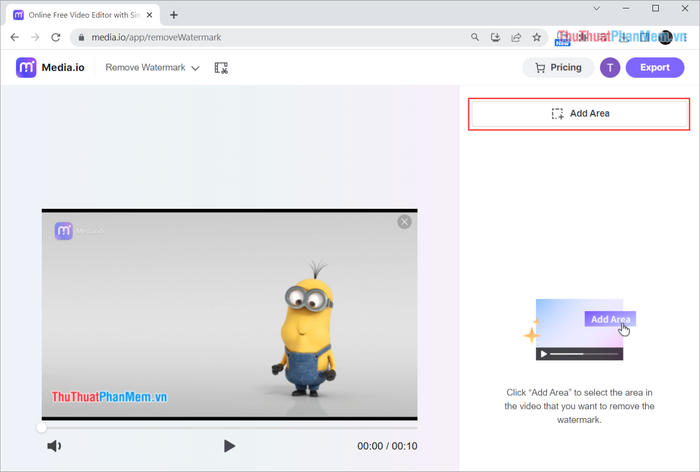The width and height of the screenshot is (700, 472).
Task: Close the video with the X button
Action: click(x=404, y=222)
